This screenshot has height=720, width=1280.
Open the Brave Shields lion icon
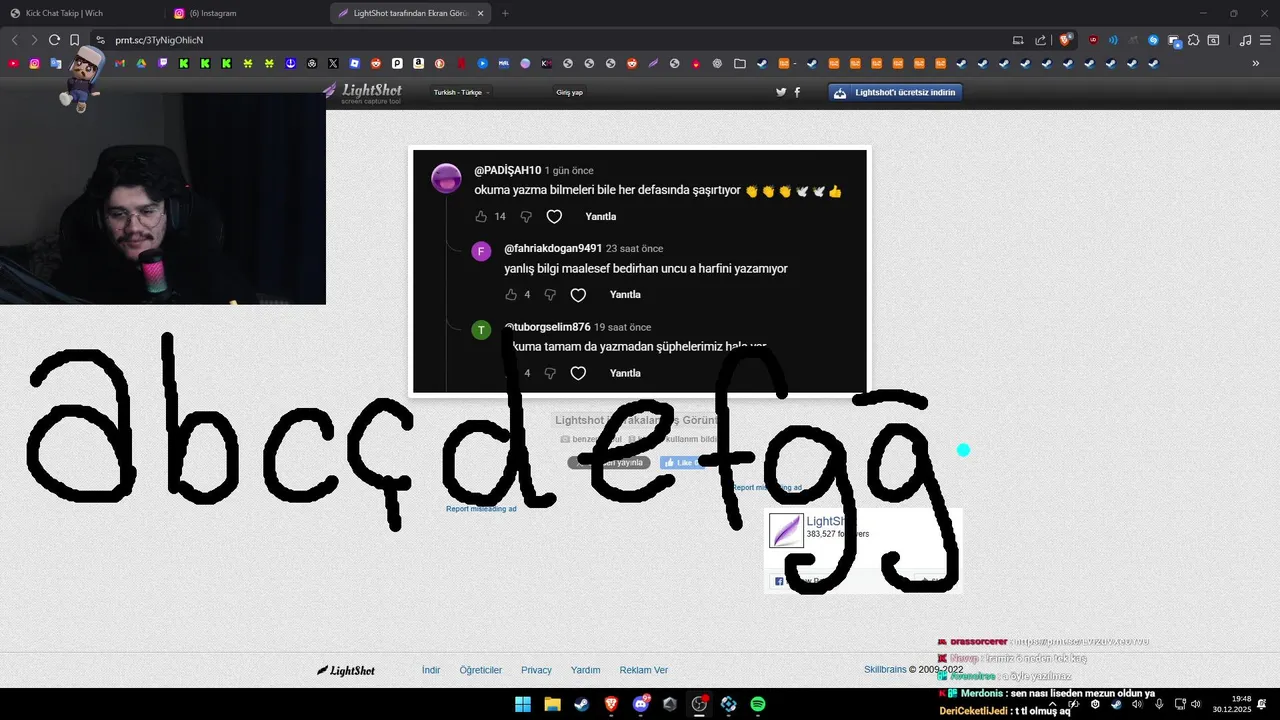1066,40
